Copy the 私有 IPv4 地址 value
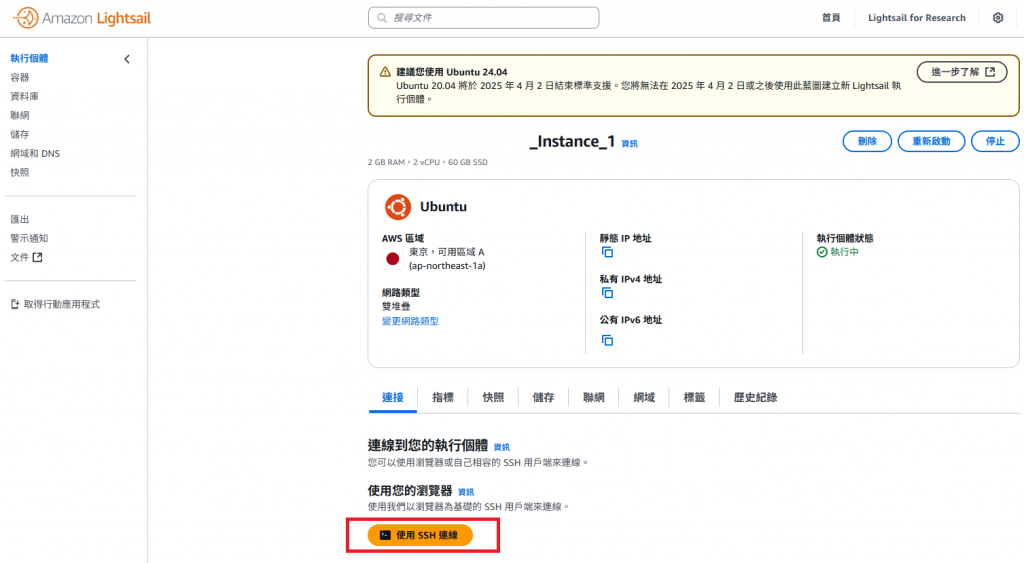 (607, 293)
